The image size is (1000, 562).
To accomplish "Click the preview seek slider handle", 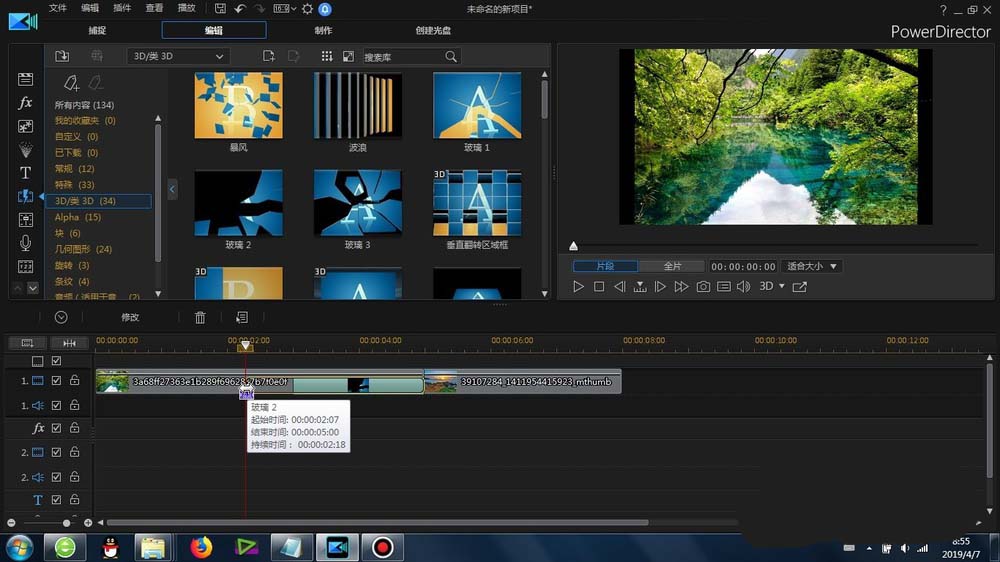I will tap(573, 246).
